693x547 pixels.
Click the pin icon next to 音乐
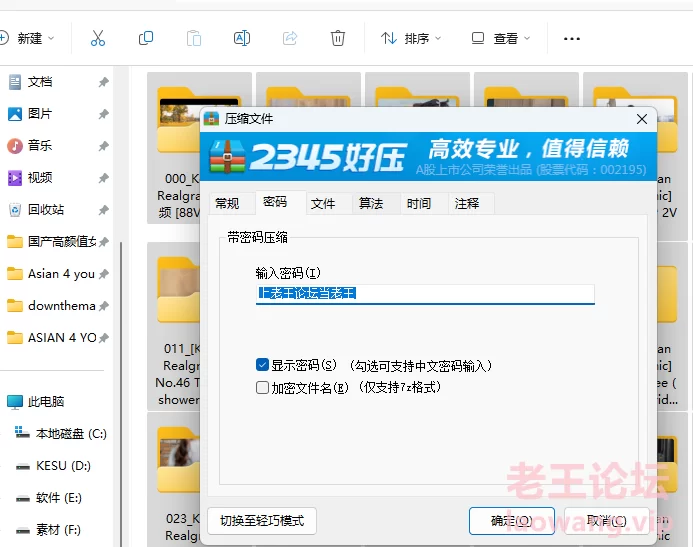point(103,146)
